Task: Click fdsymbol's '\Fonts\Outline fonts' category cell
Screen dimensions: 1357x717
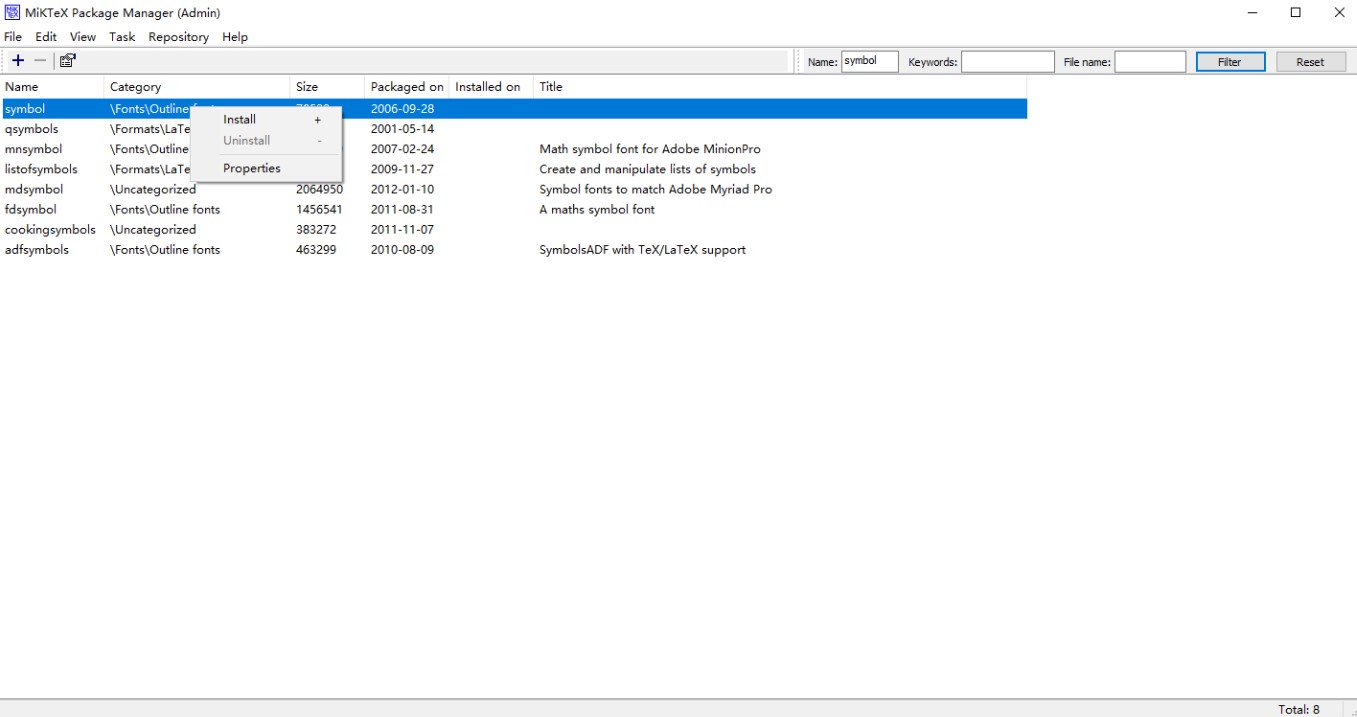Action: [x=165, y=209]
